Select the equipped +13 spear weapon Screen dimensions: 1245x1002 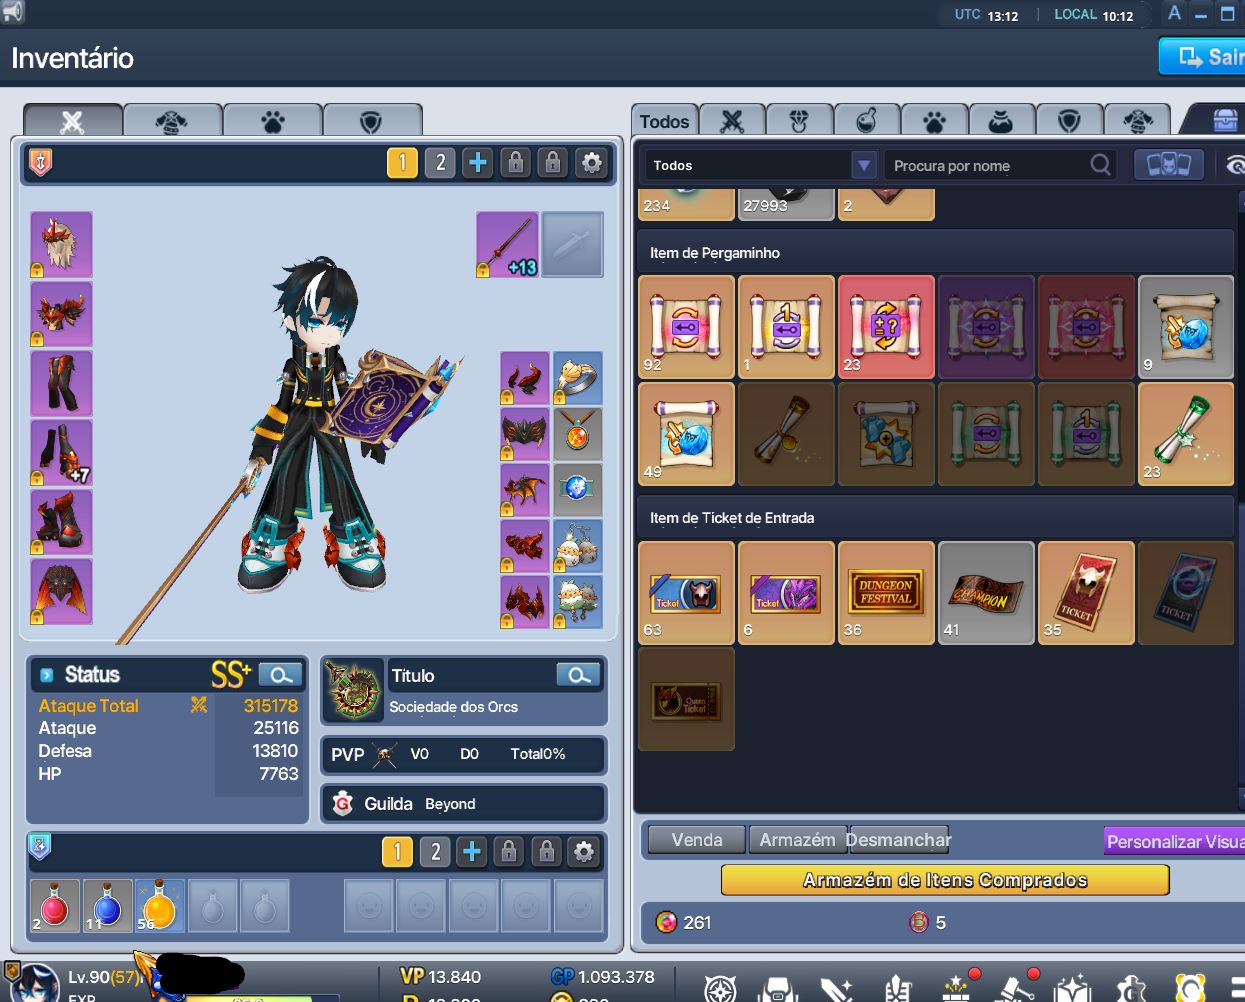pos(508,244)
